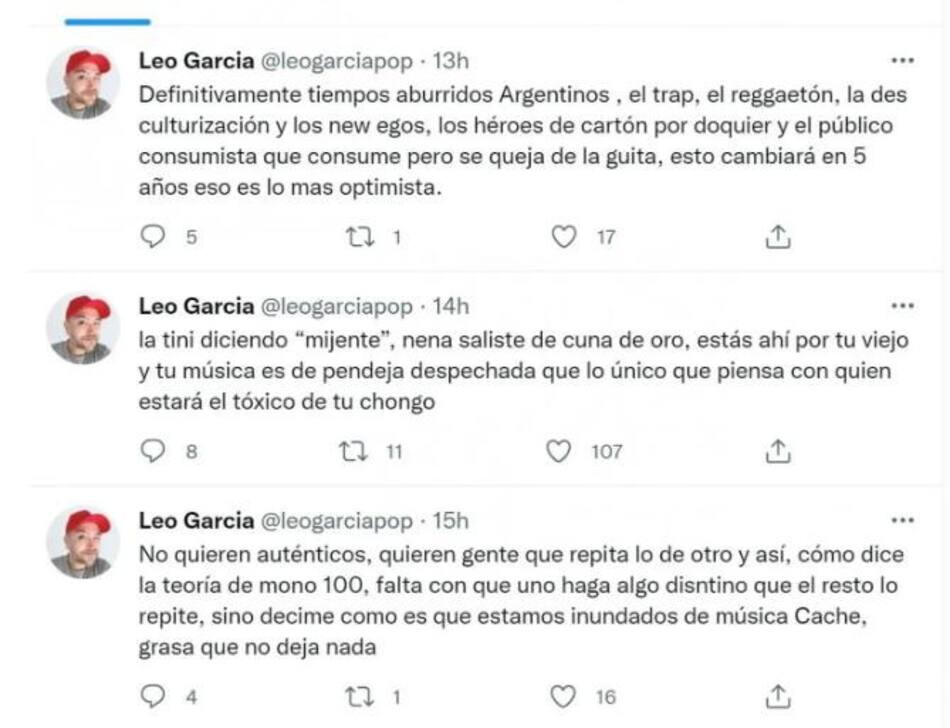Open the 15h timestamp of the last tweet
950x728 pixels.
[x=449, y=521]
